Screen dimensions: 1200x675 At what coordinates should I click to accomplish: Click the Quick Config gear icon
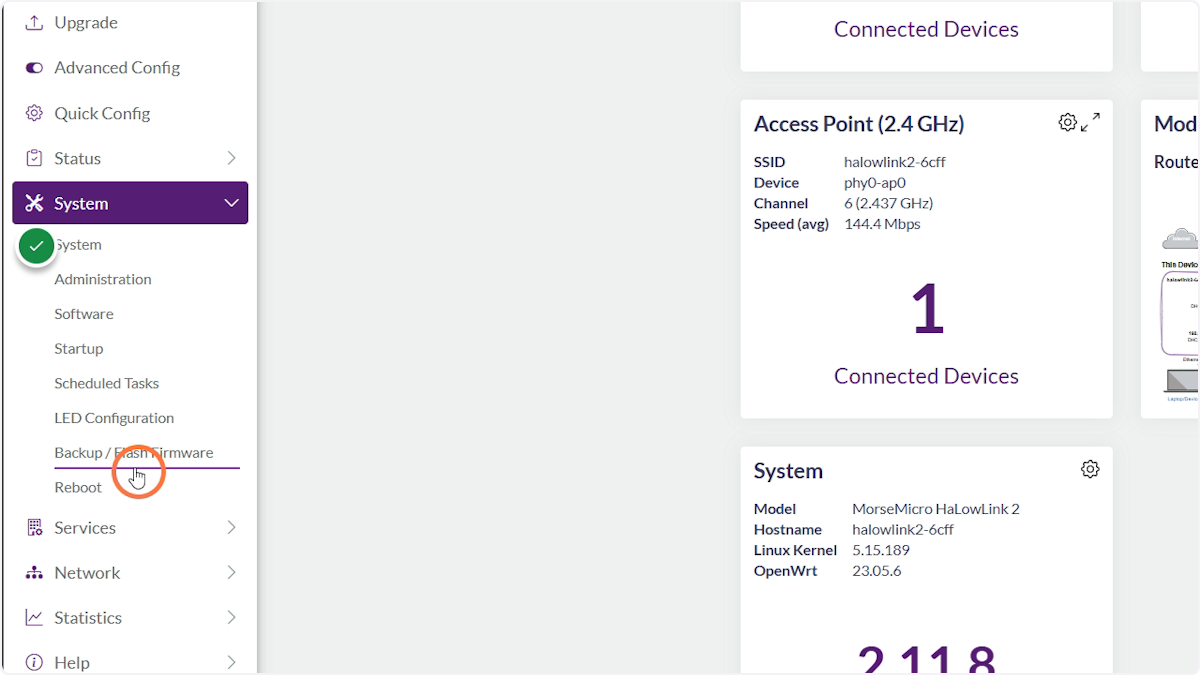[34, 113]
